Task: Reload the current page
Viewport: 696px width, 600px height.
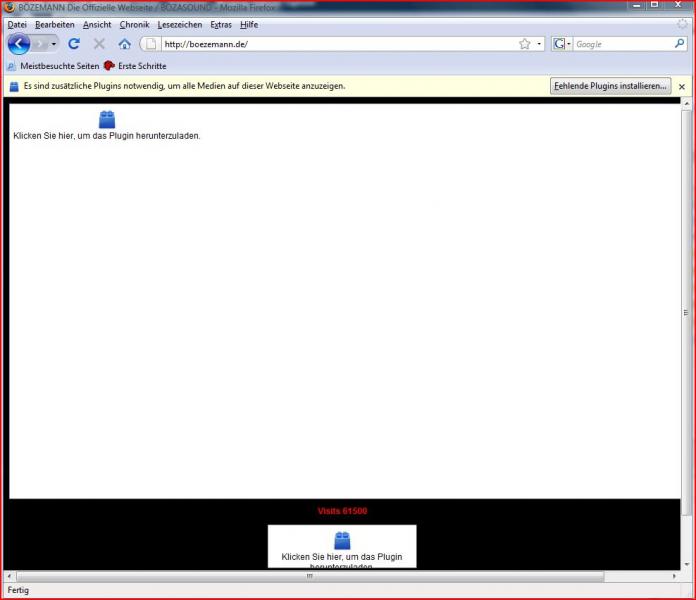Action: (x=74, y=44)
